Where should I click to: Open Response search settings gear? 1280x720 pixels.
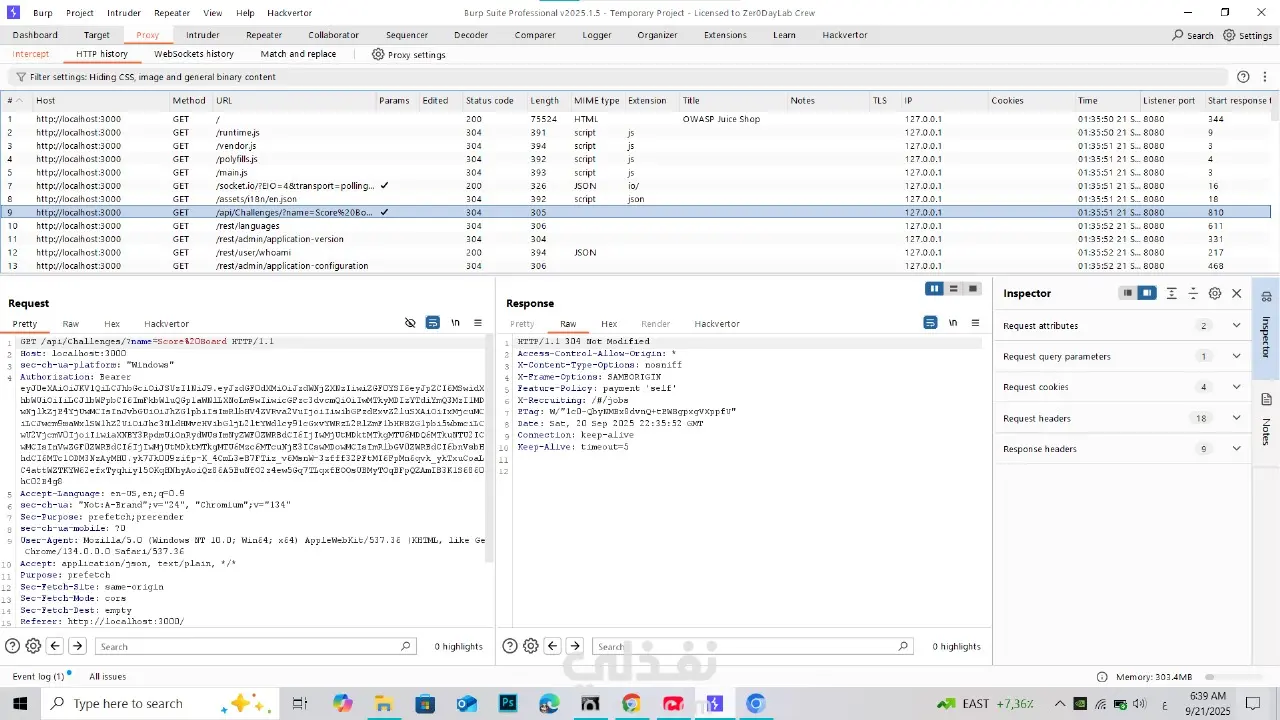click(531, 646)
